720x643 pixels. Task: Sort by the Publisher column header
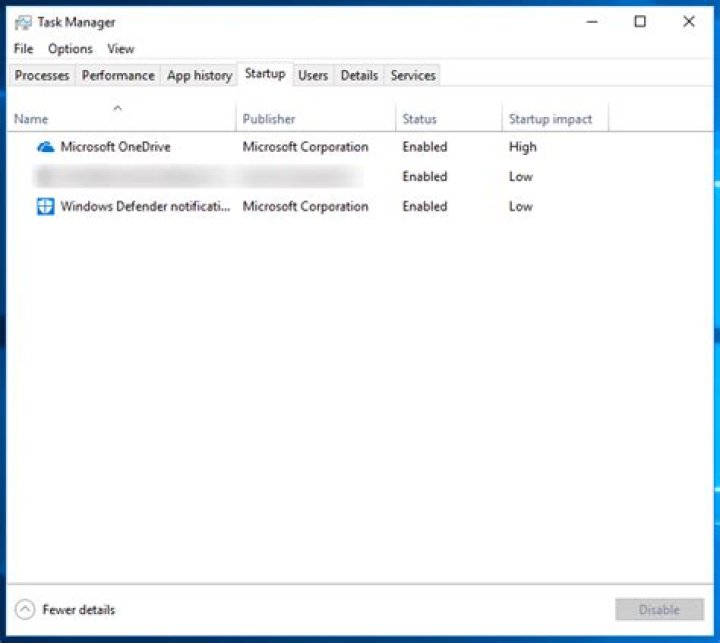[316, 118]
